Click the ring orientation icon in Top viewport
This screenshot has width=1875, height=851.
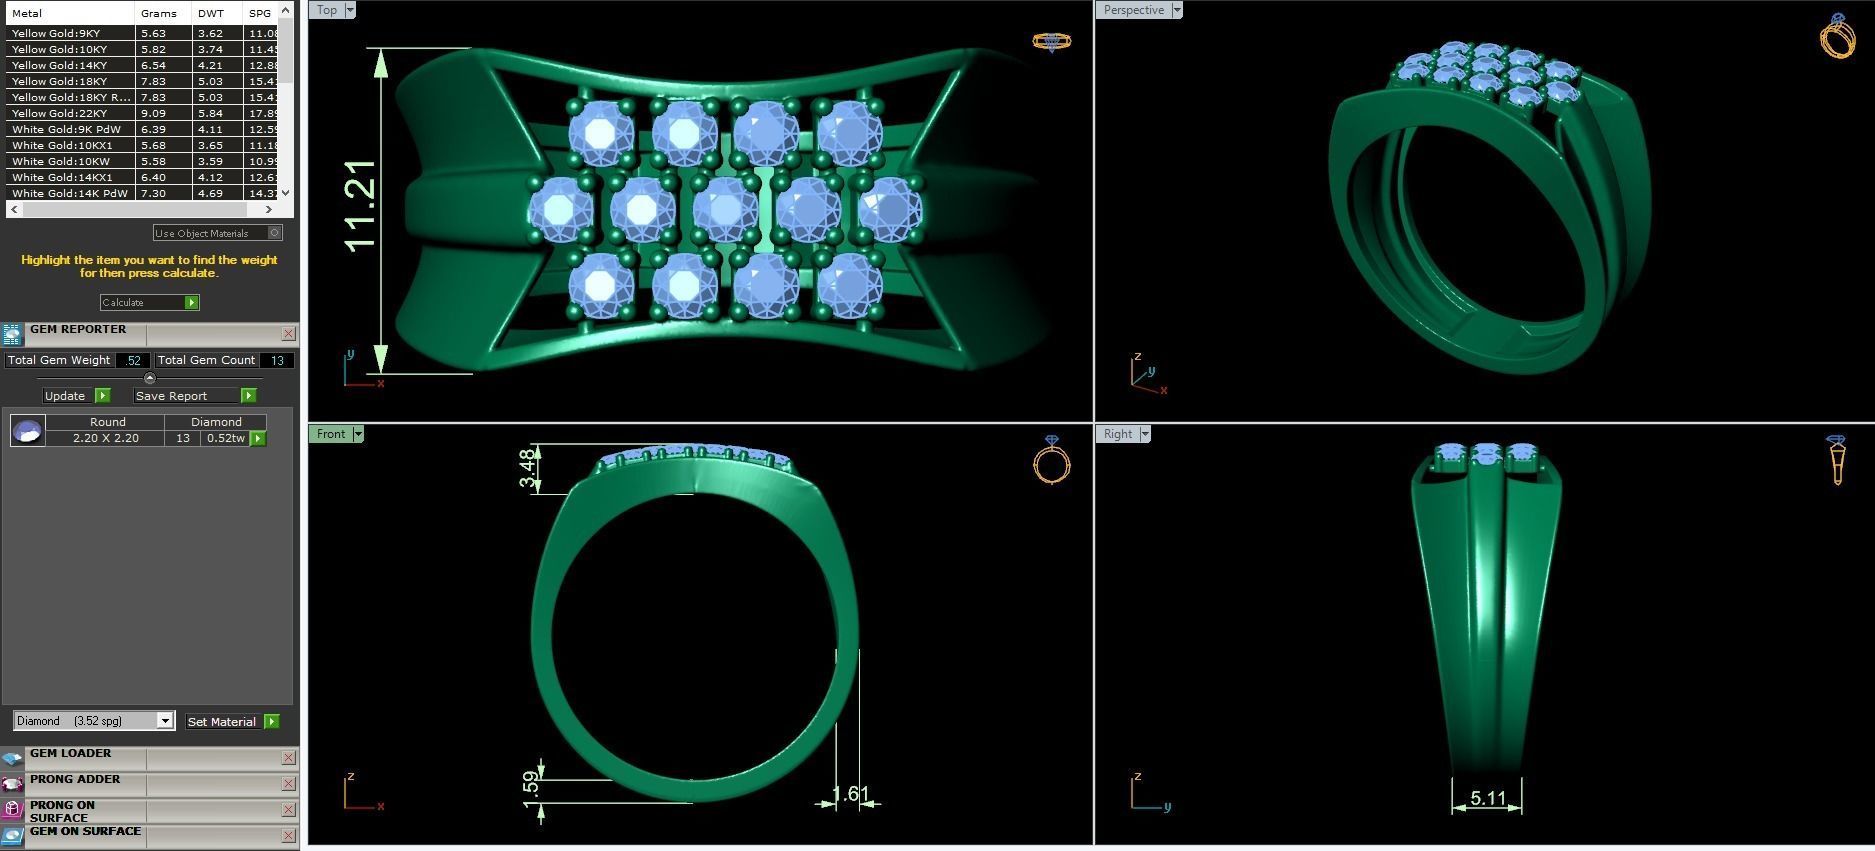pos(1051,42)
